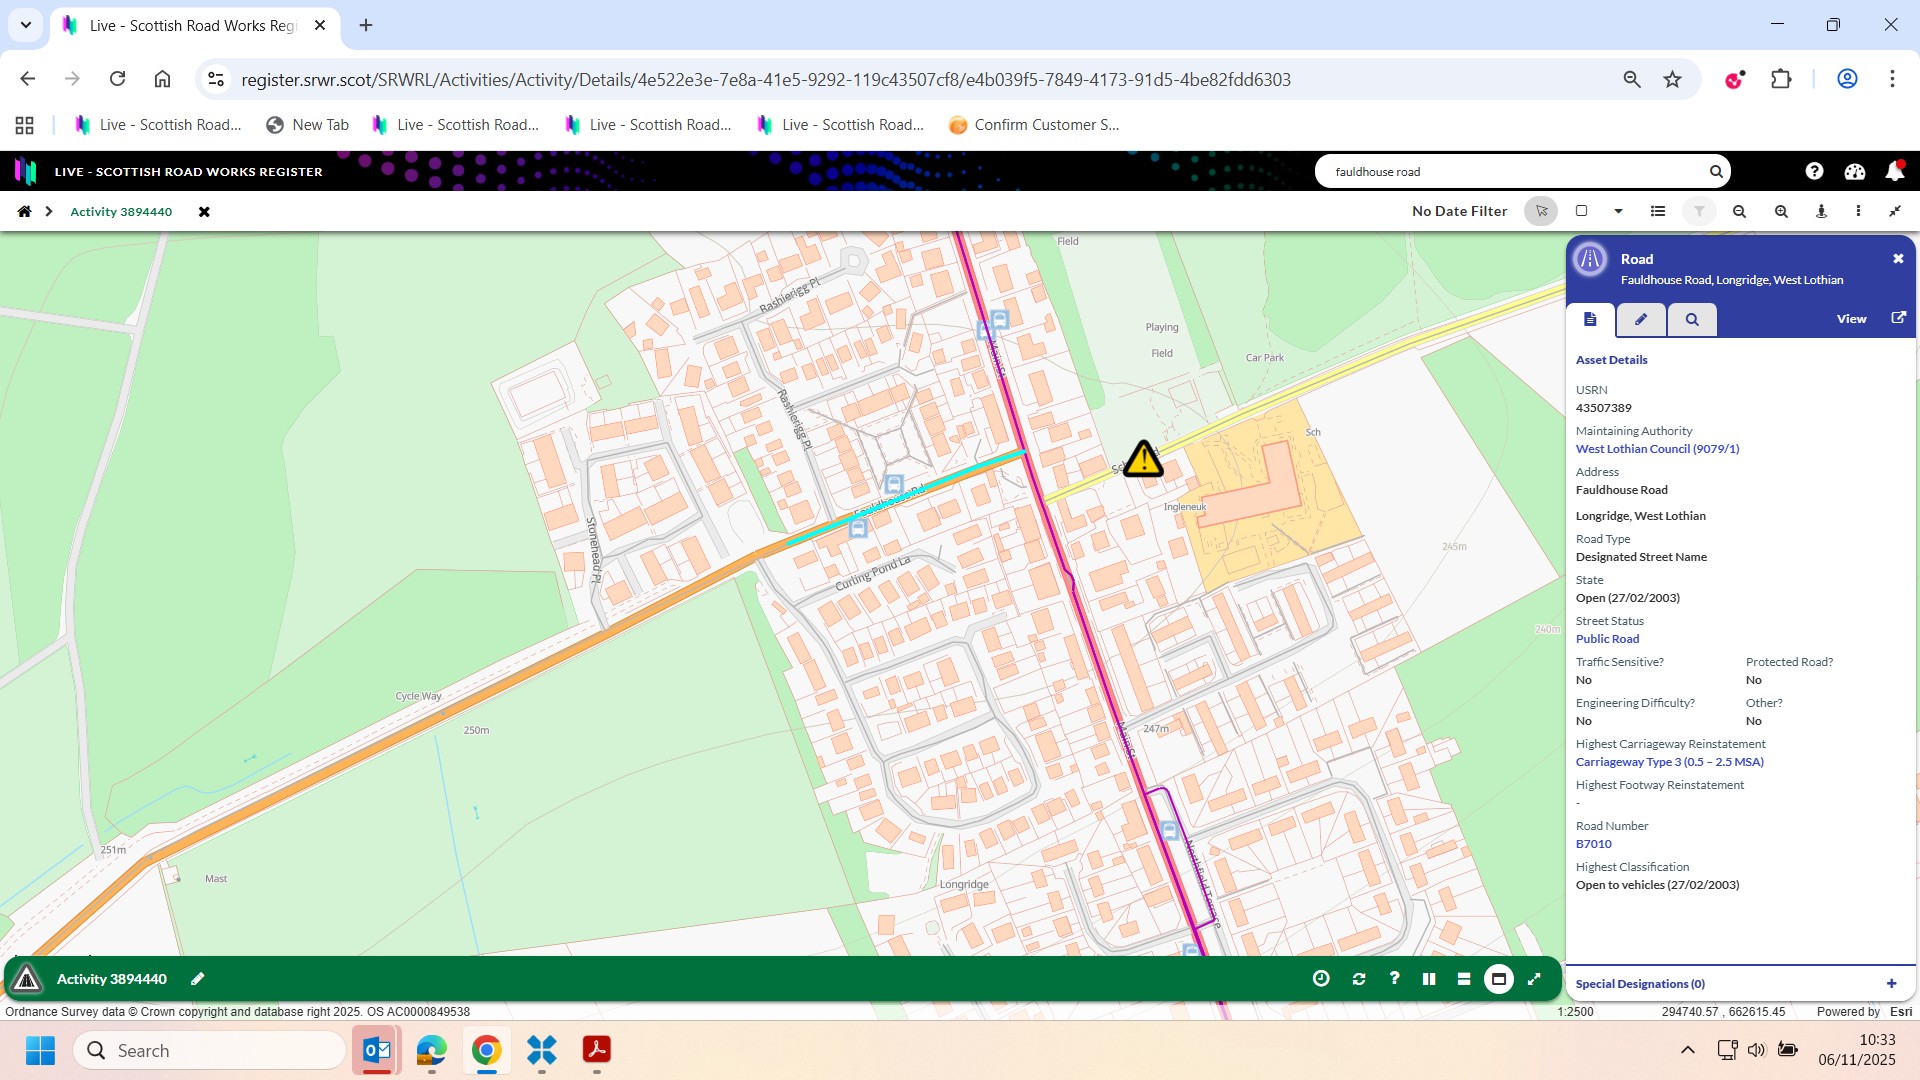Open the dashboard gauge icon
Screen dimensions: 1920x1080
(1854, 171)
